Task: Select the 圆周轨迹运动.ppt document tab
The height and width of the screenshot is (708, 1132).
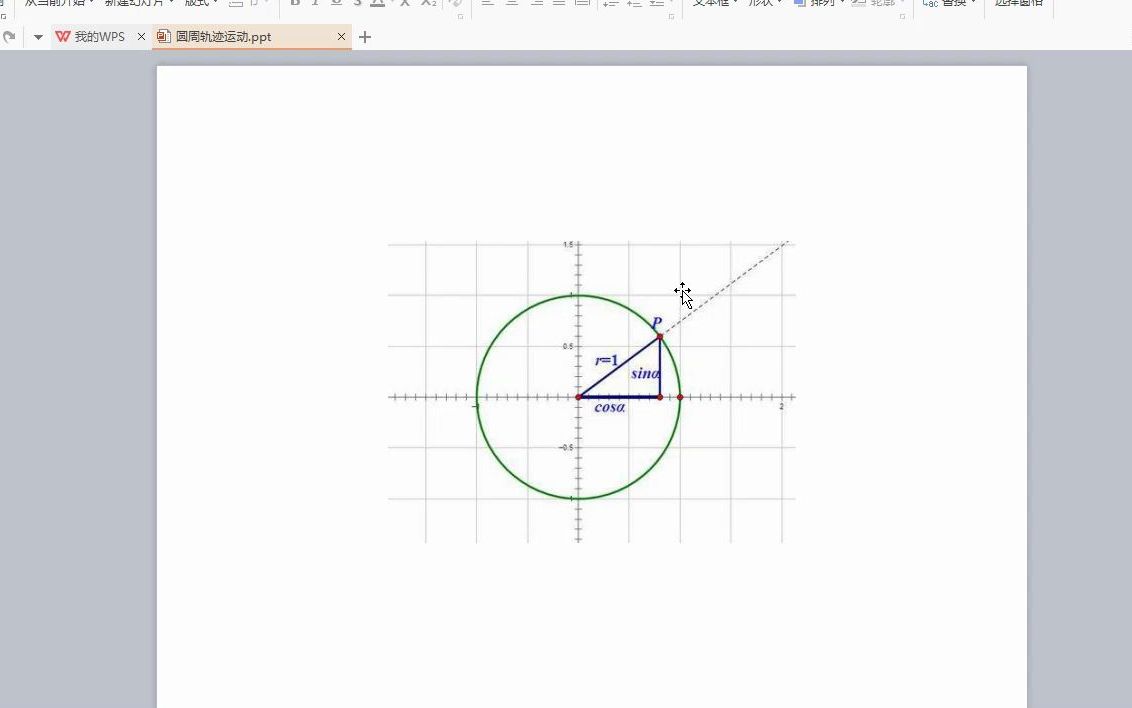Action: pyautogui.click(x=252, y=36)
